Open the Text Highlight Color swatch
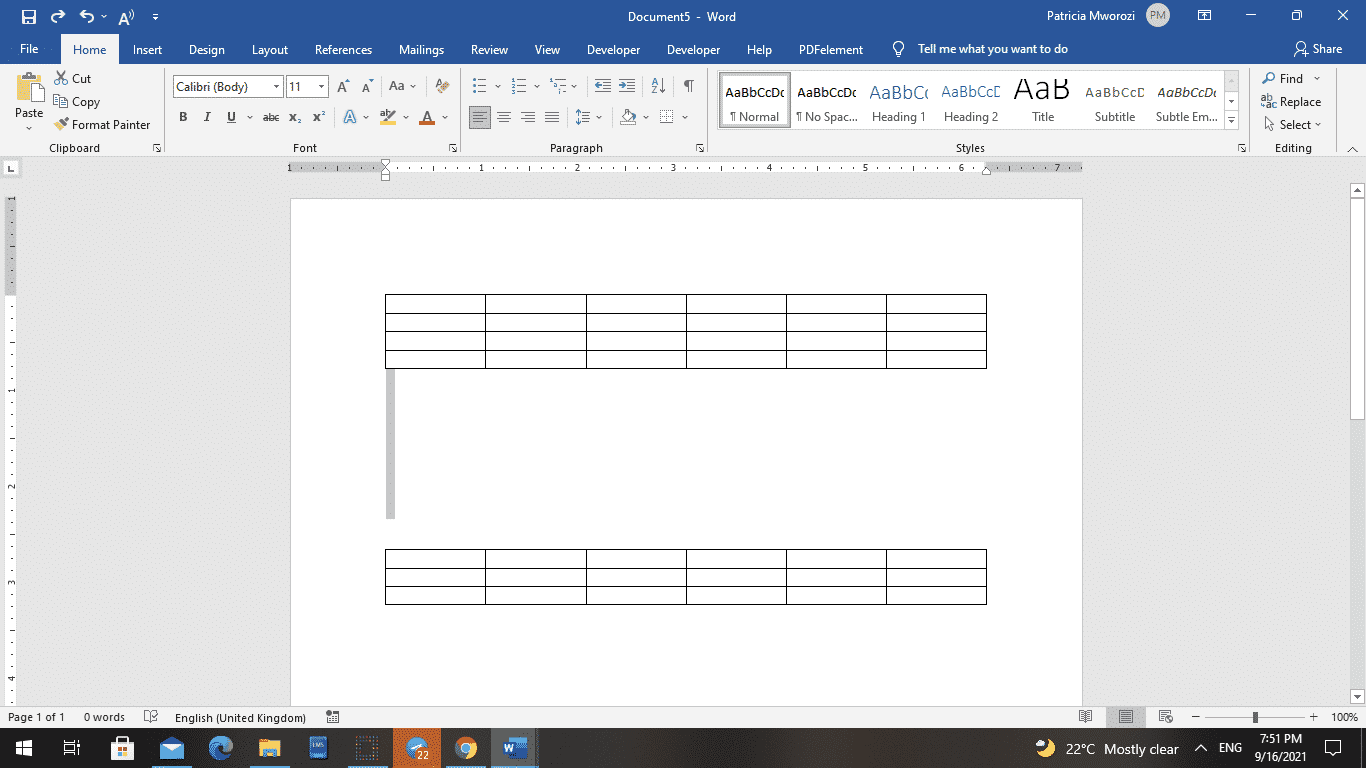 (388, 117)
